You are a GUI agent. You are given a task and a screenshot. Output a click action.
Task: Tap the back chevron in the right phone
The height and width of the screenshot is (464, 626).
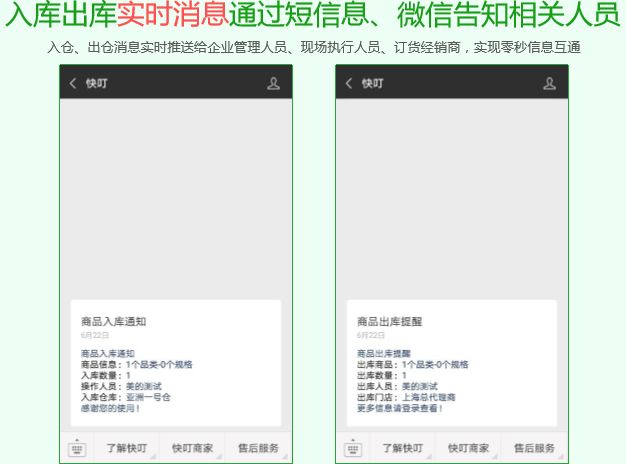349,84
